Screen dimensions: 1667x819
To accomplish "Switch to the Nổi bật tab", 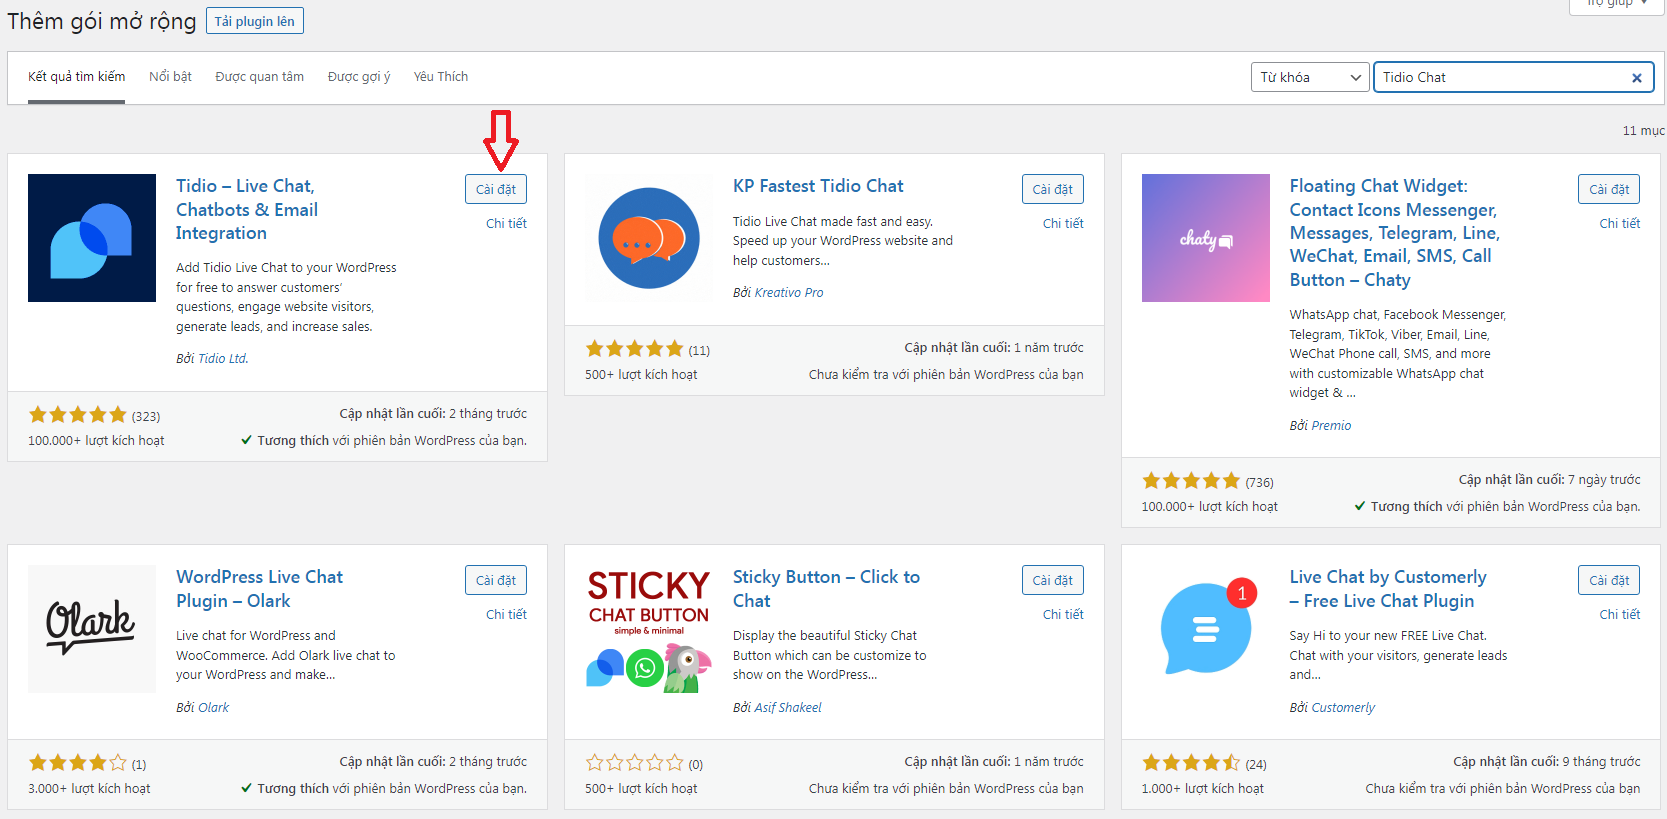I will 170,77.
